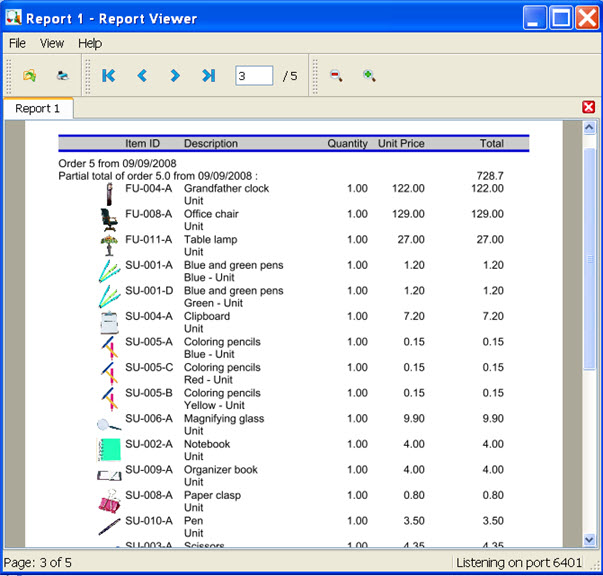Click the Description column header
The height and width of the screenshot is (576, 603).
point(211,143)
